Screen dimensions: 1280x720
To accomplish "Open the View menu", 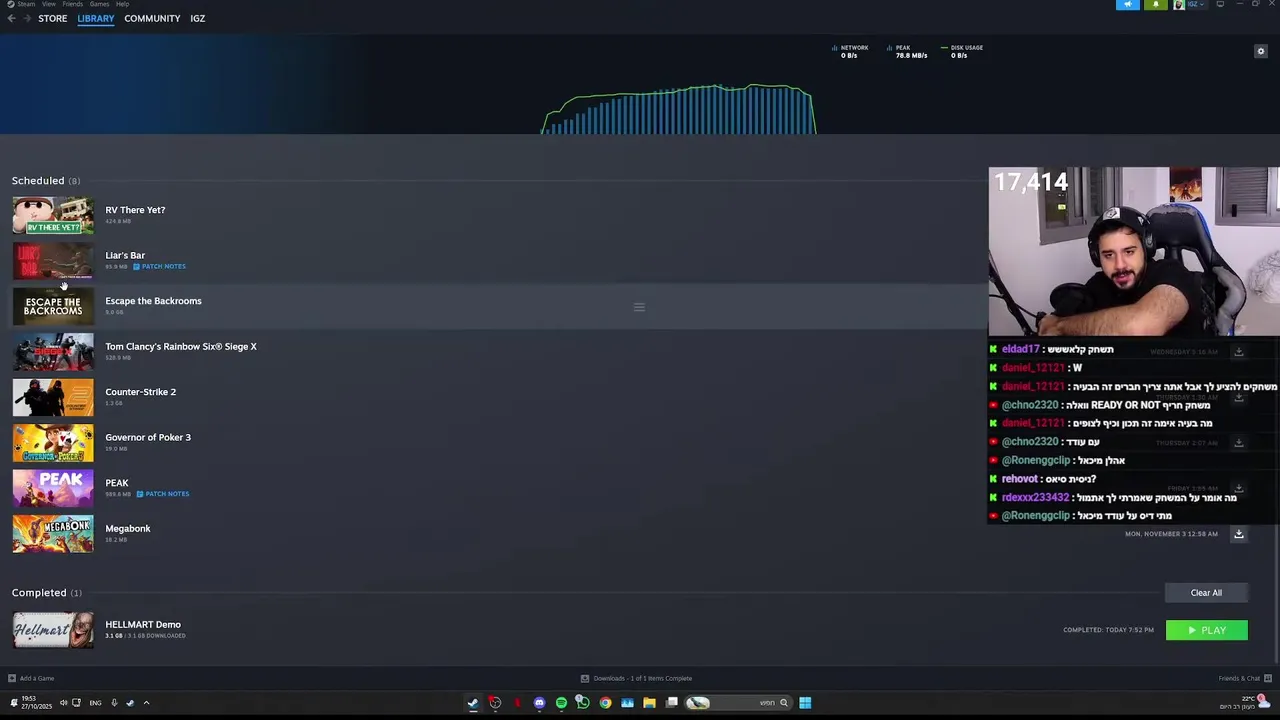I will tap(49, 4).
